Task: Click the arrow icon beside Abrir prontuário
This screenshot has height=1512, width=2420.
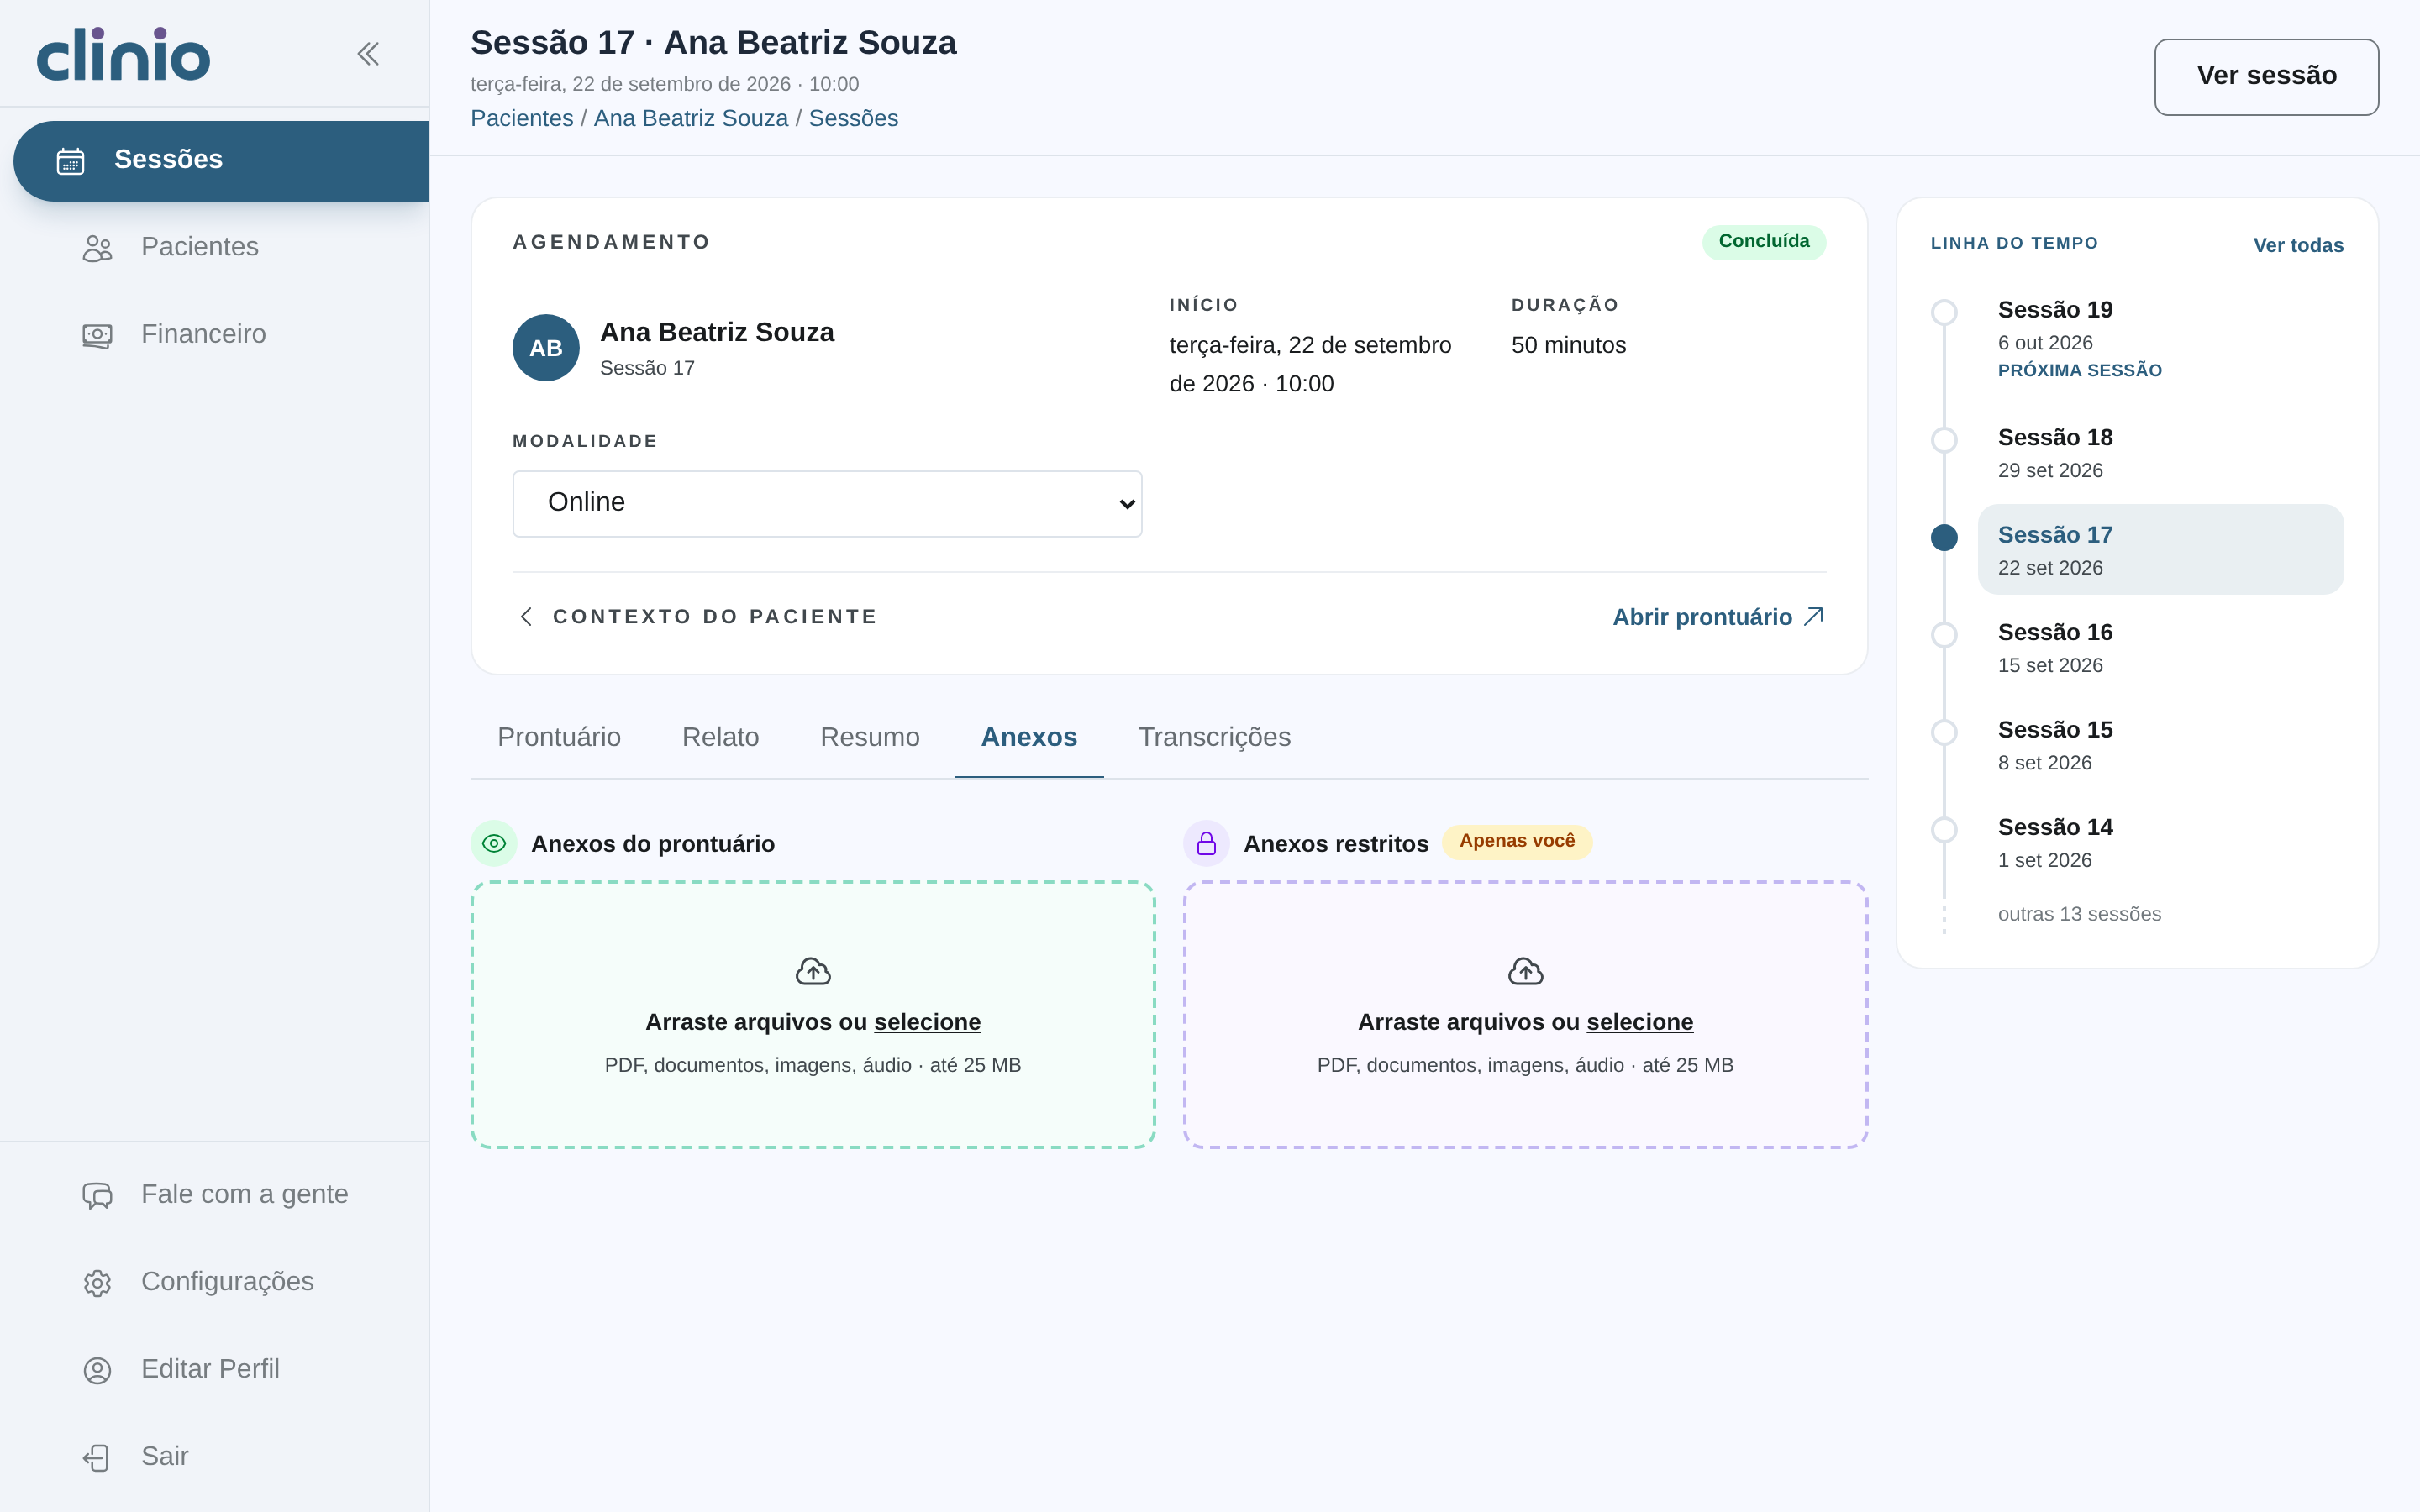Action: point(1814,616)
